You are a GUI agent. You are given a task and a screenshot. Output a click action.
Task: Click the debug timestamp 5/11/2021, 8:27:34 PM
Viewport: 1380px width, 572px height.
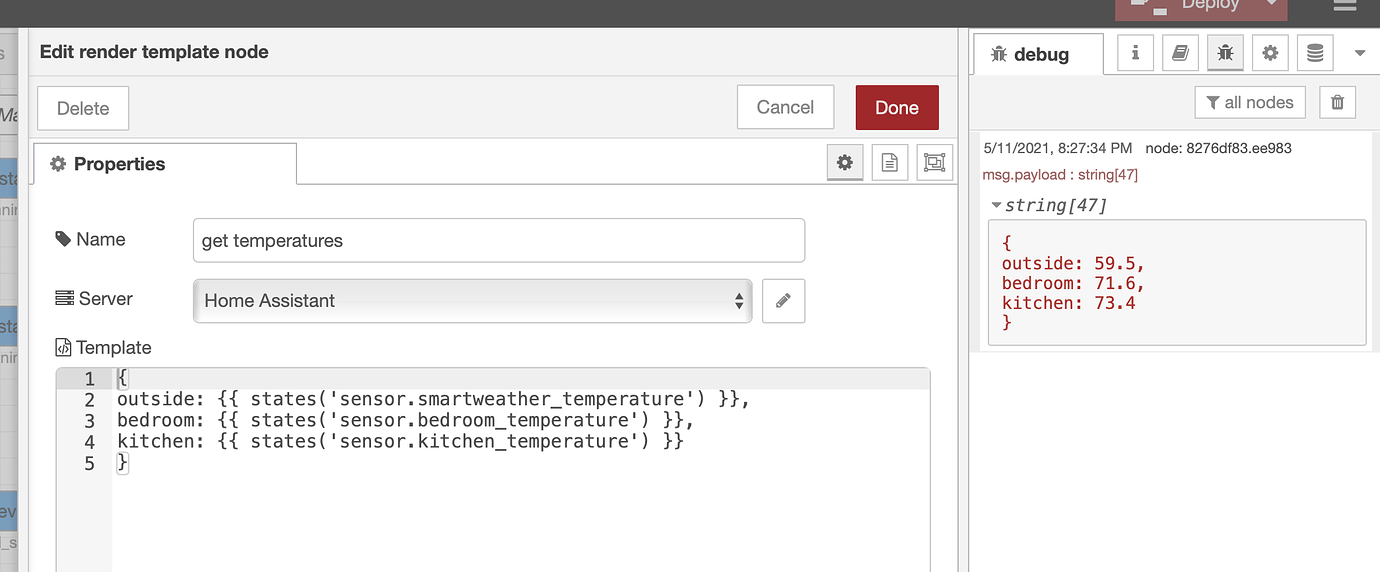tap(1058, 148)
